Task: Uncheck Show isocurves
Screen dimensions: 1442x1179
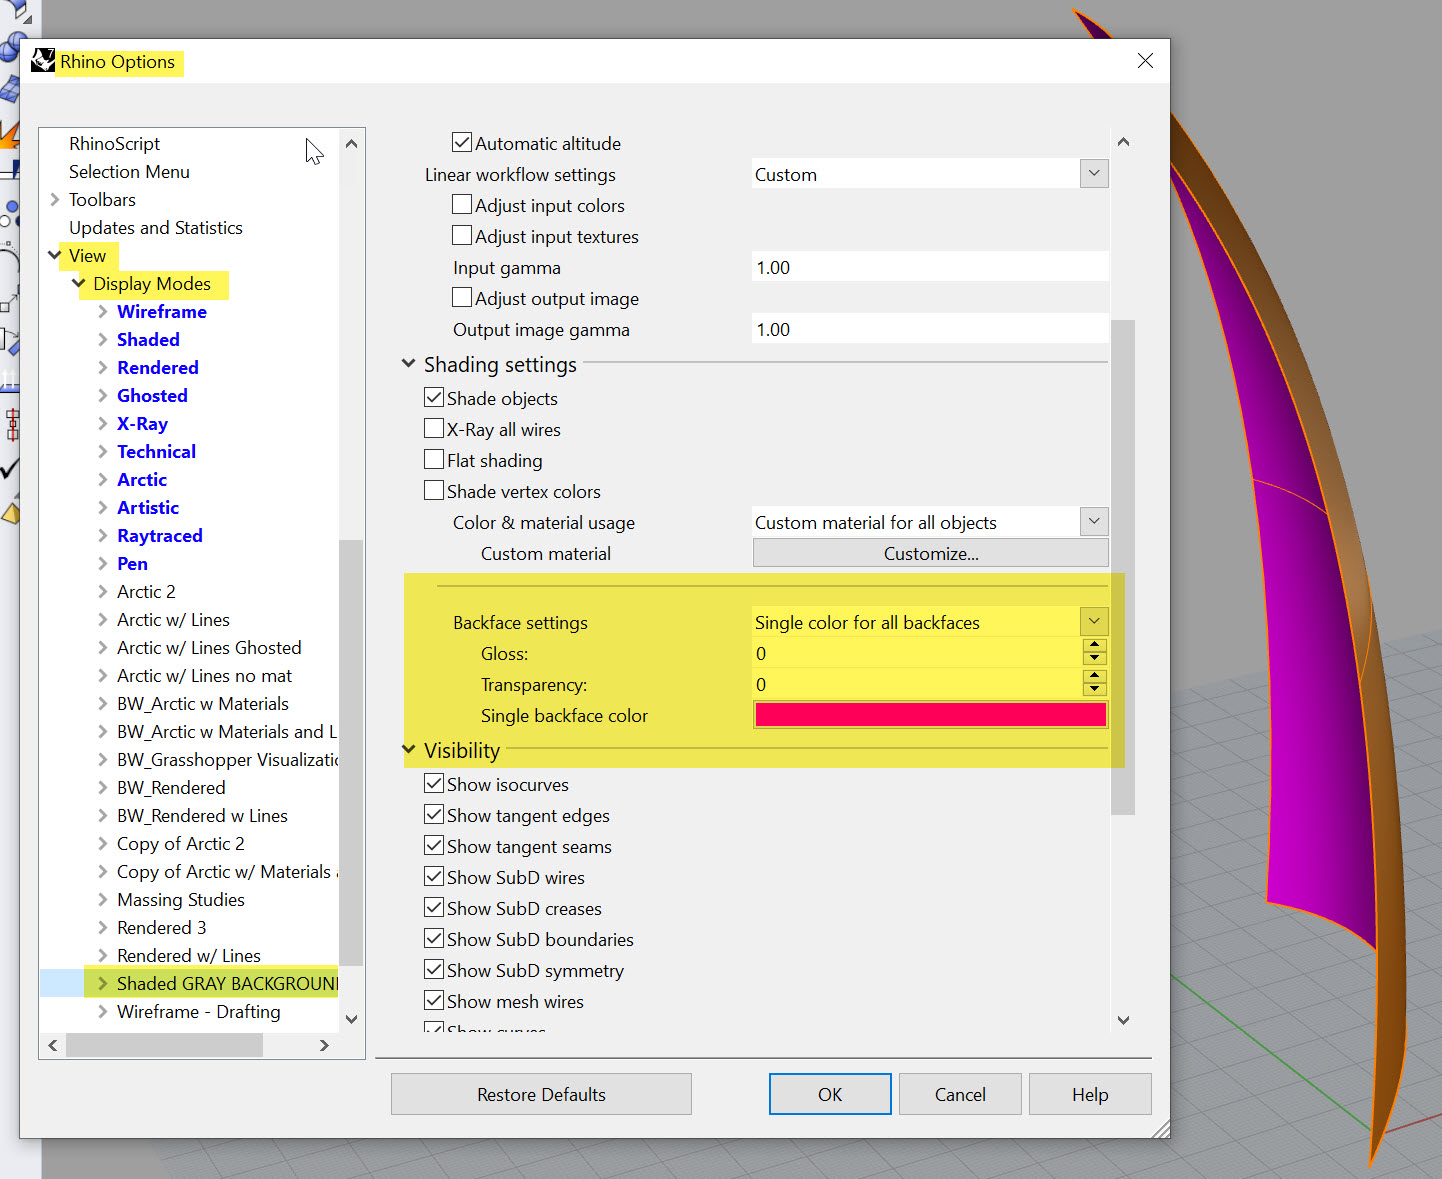Action: click(434, 784)
